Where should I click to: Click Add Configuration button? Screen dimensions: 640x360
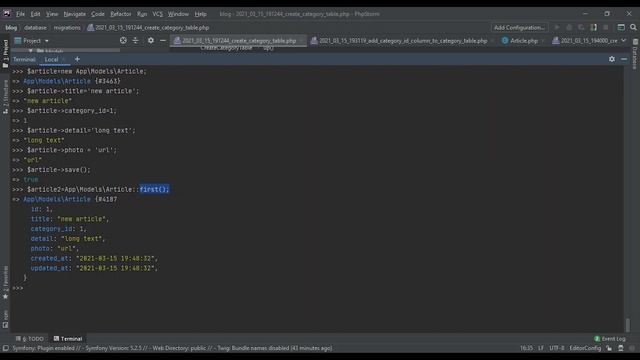519,27
